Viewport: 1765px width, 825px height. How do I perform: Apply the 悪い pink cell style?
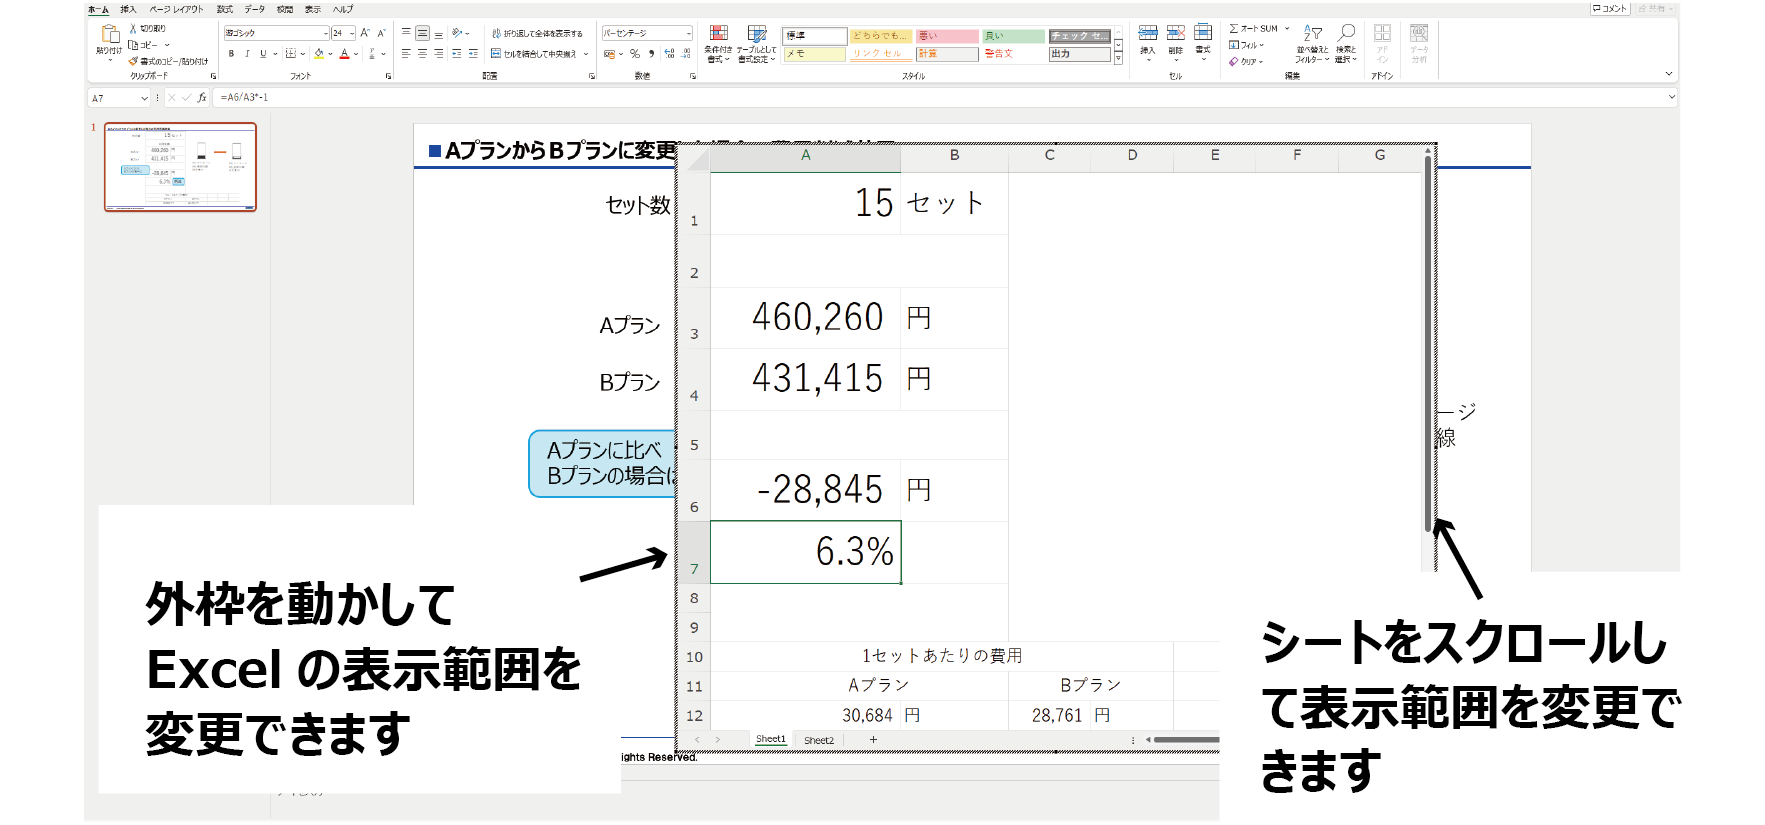[x=947, y=36]
